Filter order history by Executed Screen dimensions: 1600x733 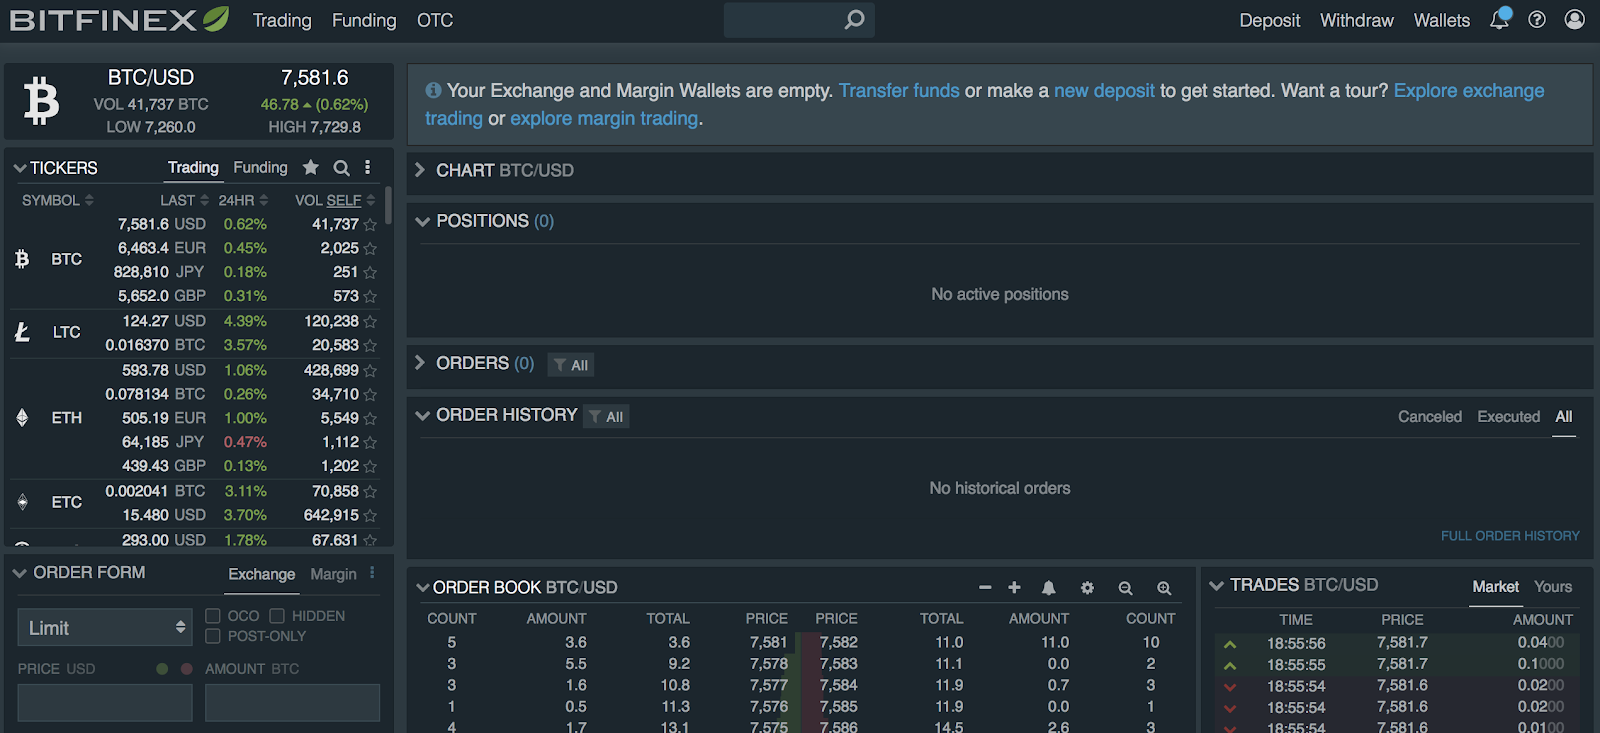[1509, 416]
